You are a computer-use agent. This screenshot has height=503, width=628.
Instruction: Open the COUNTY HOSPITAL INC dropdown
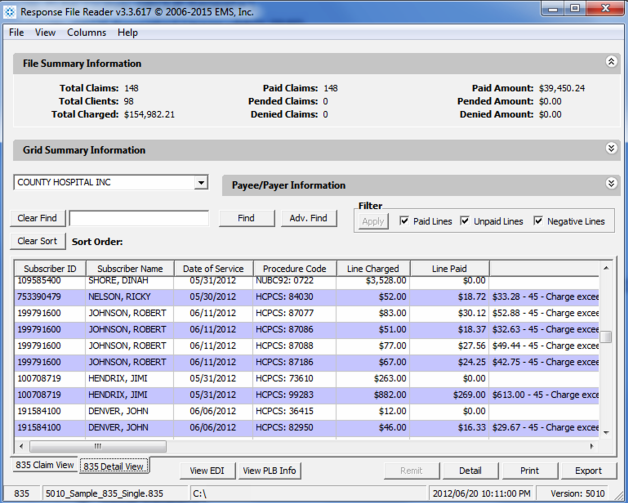click(201, 183)
